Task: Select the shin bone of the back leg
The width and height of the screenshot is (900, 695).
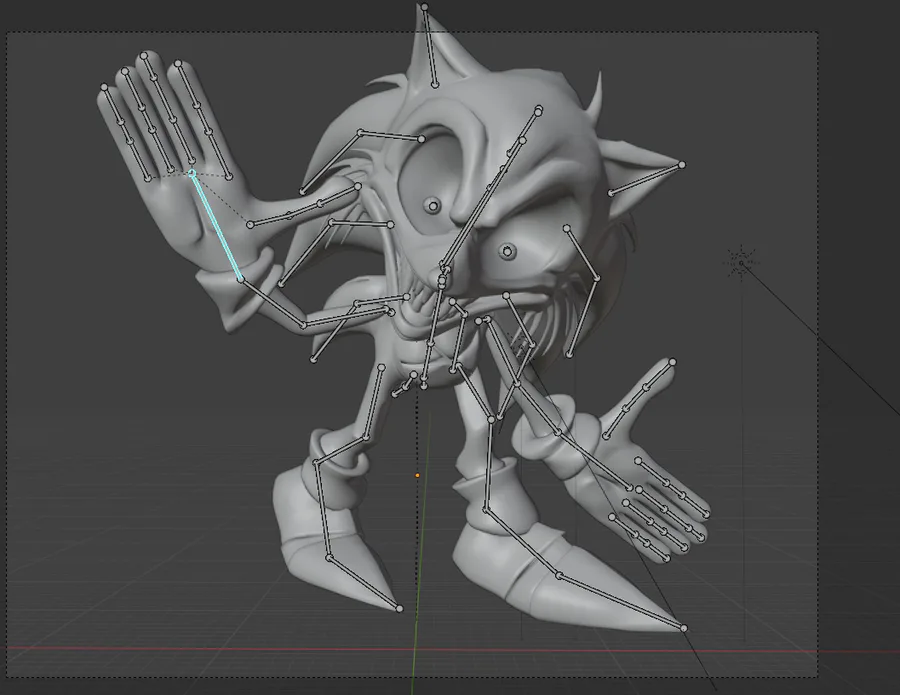Action: (x=323, y=510)
